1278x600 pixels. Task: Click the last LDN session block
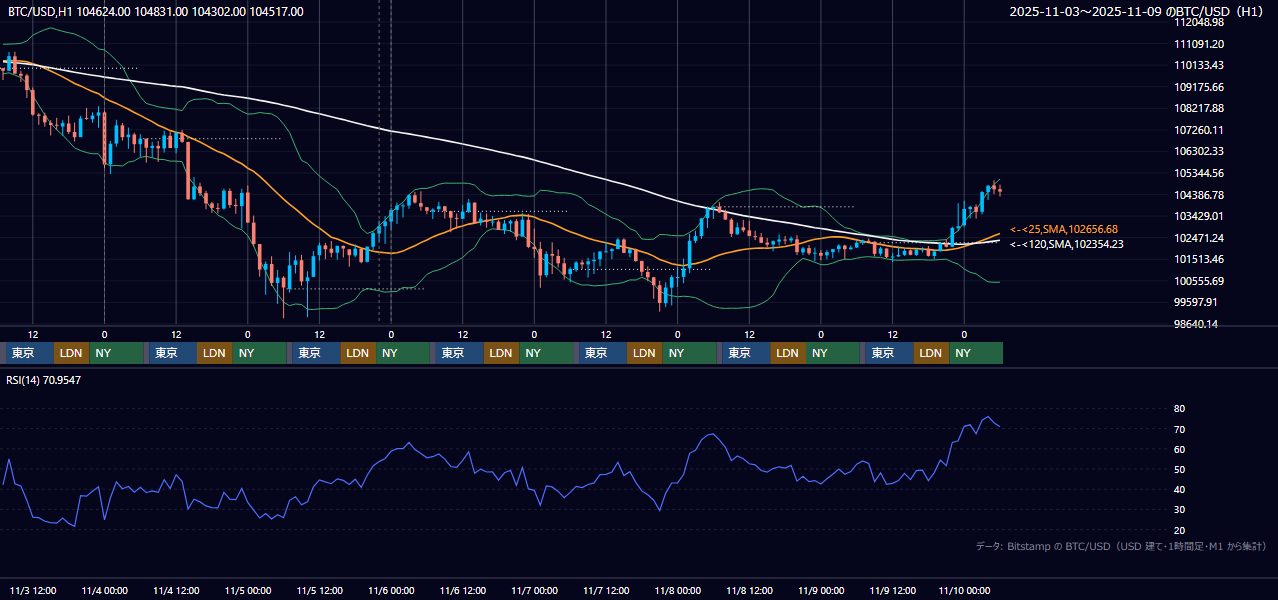click(x=932, y=353)
